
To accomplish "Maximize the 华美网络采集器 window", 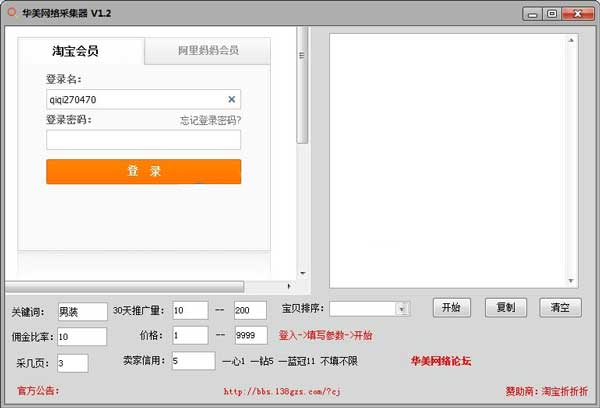I will coord(552,14).
